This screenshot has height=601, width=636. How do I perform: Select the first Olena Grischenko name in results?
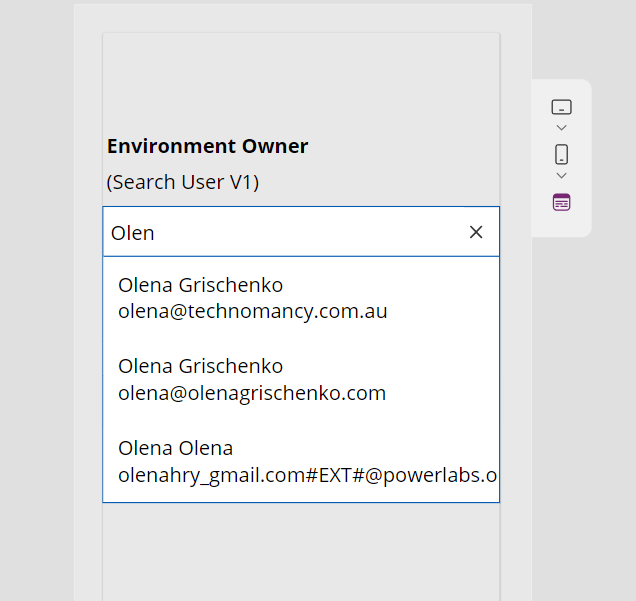(200, 285)
